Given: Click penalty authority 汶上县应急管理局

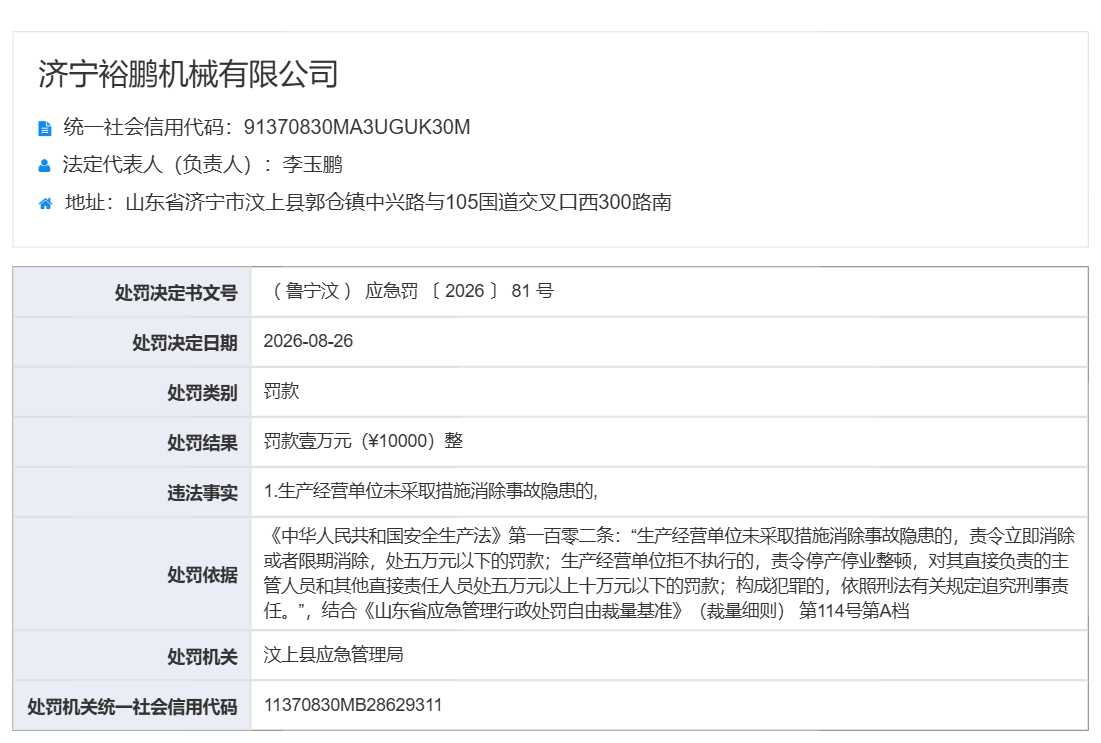Looking at the screenshot, I should [x=334, y=655].
